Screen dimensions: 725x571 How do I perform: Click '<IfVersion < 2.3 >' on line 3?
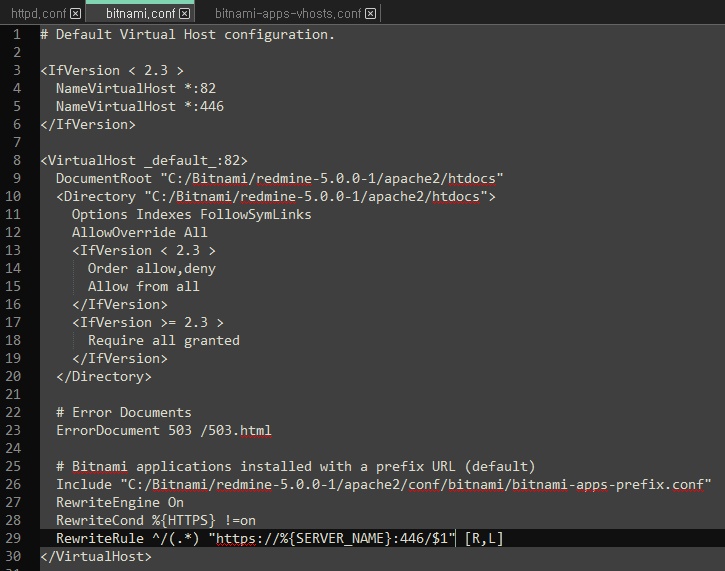click(x=112, y=70)
